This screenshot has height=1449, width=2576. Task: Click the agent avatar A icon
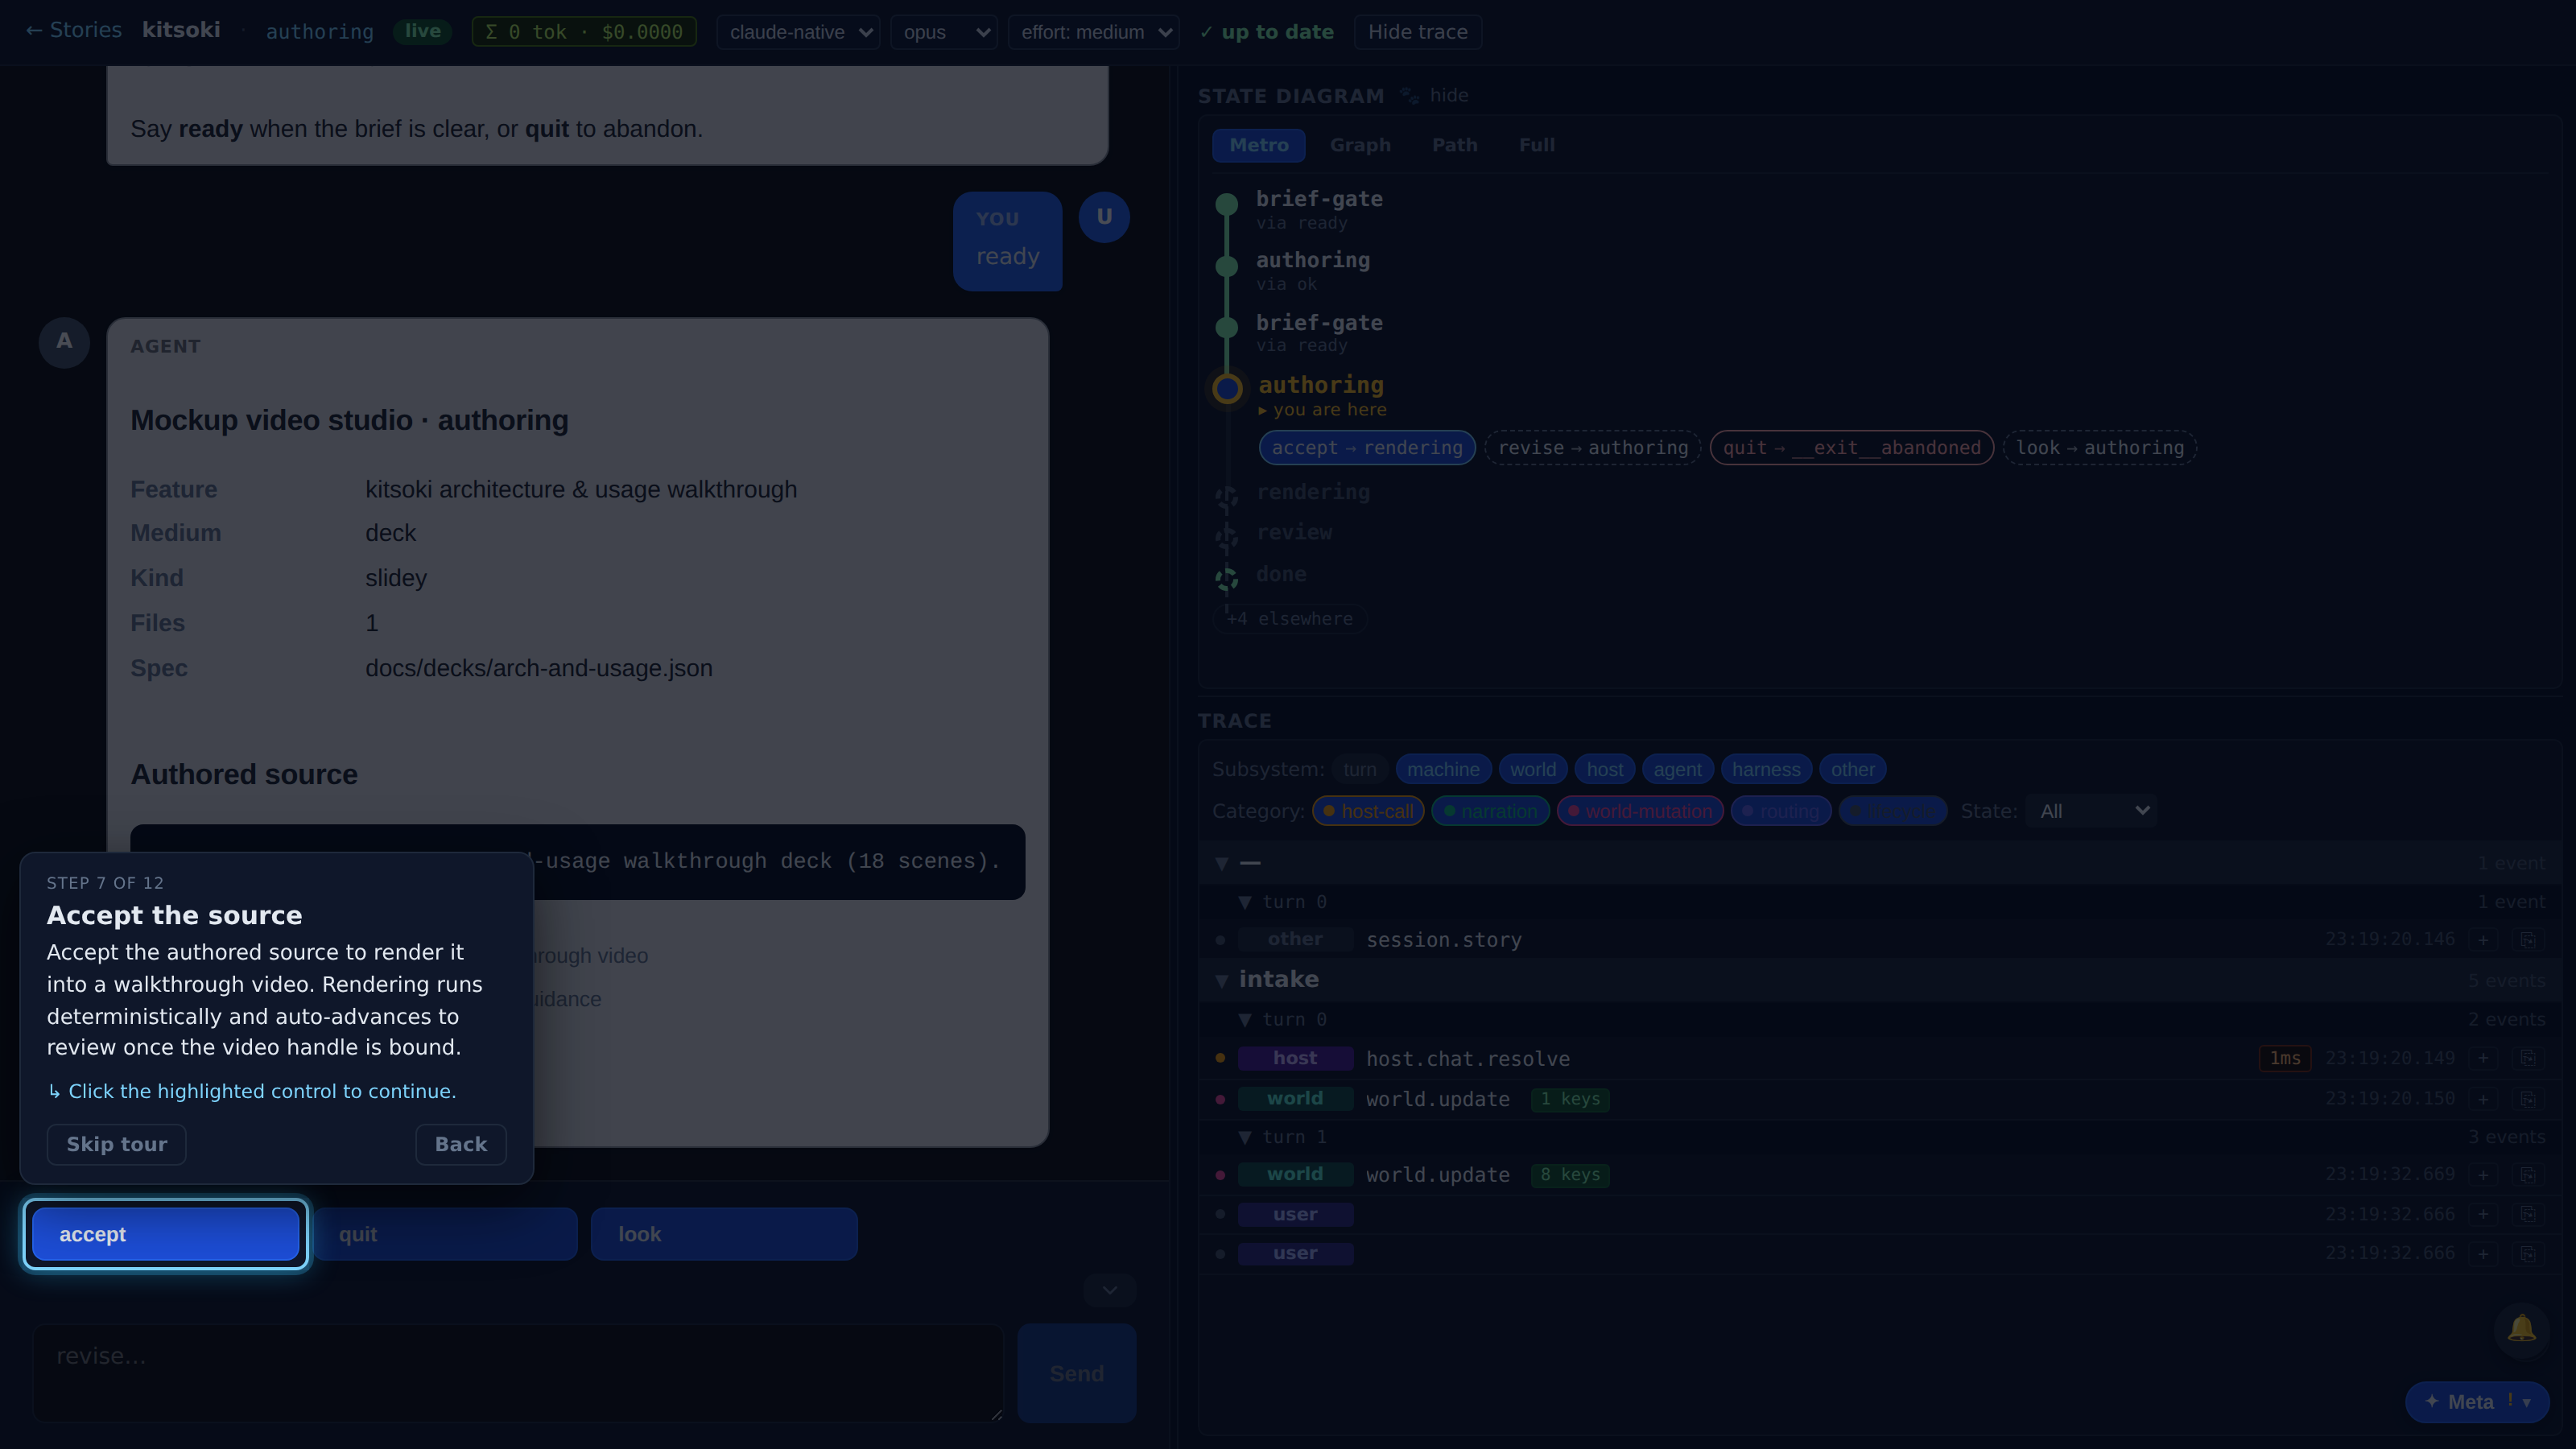tap(64, 342)
